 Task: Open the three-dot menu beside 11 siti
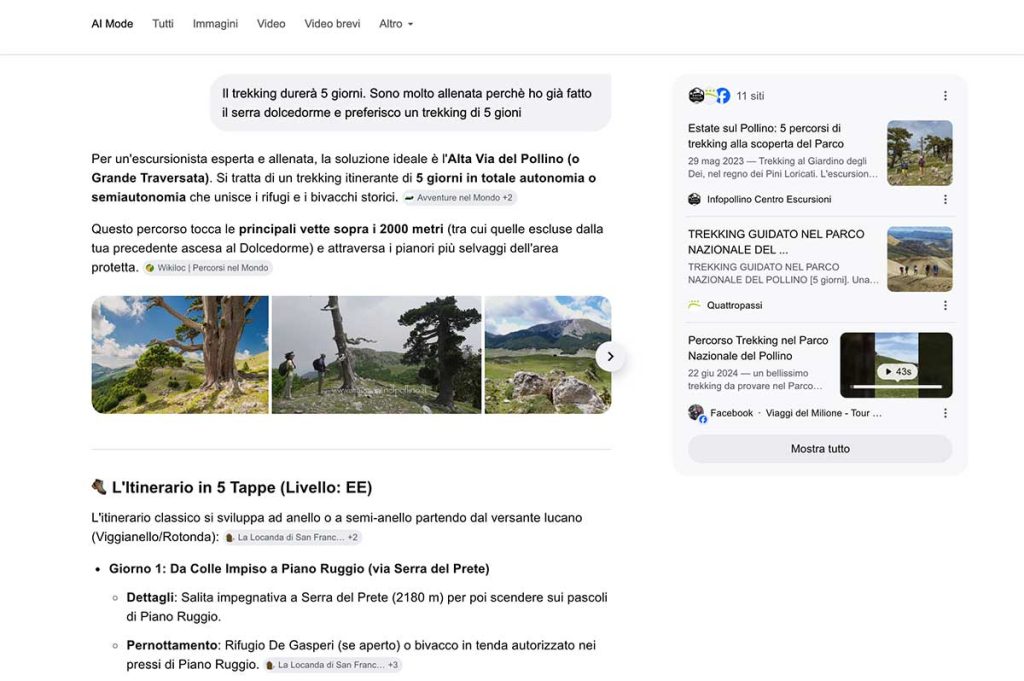[x=945, y=96]
